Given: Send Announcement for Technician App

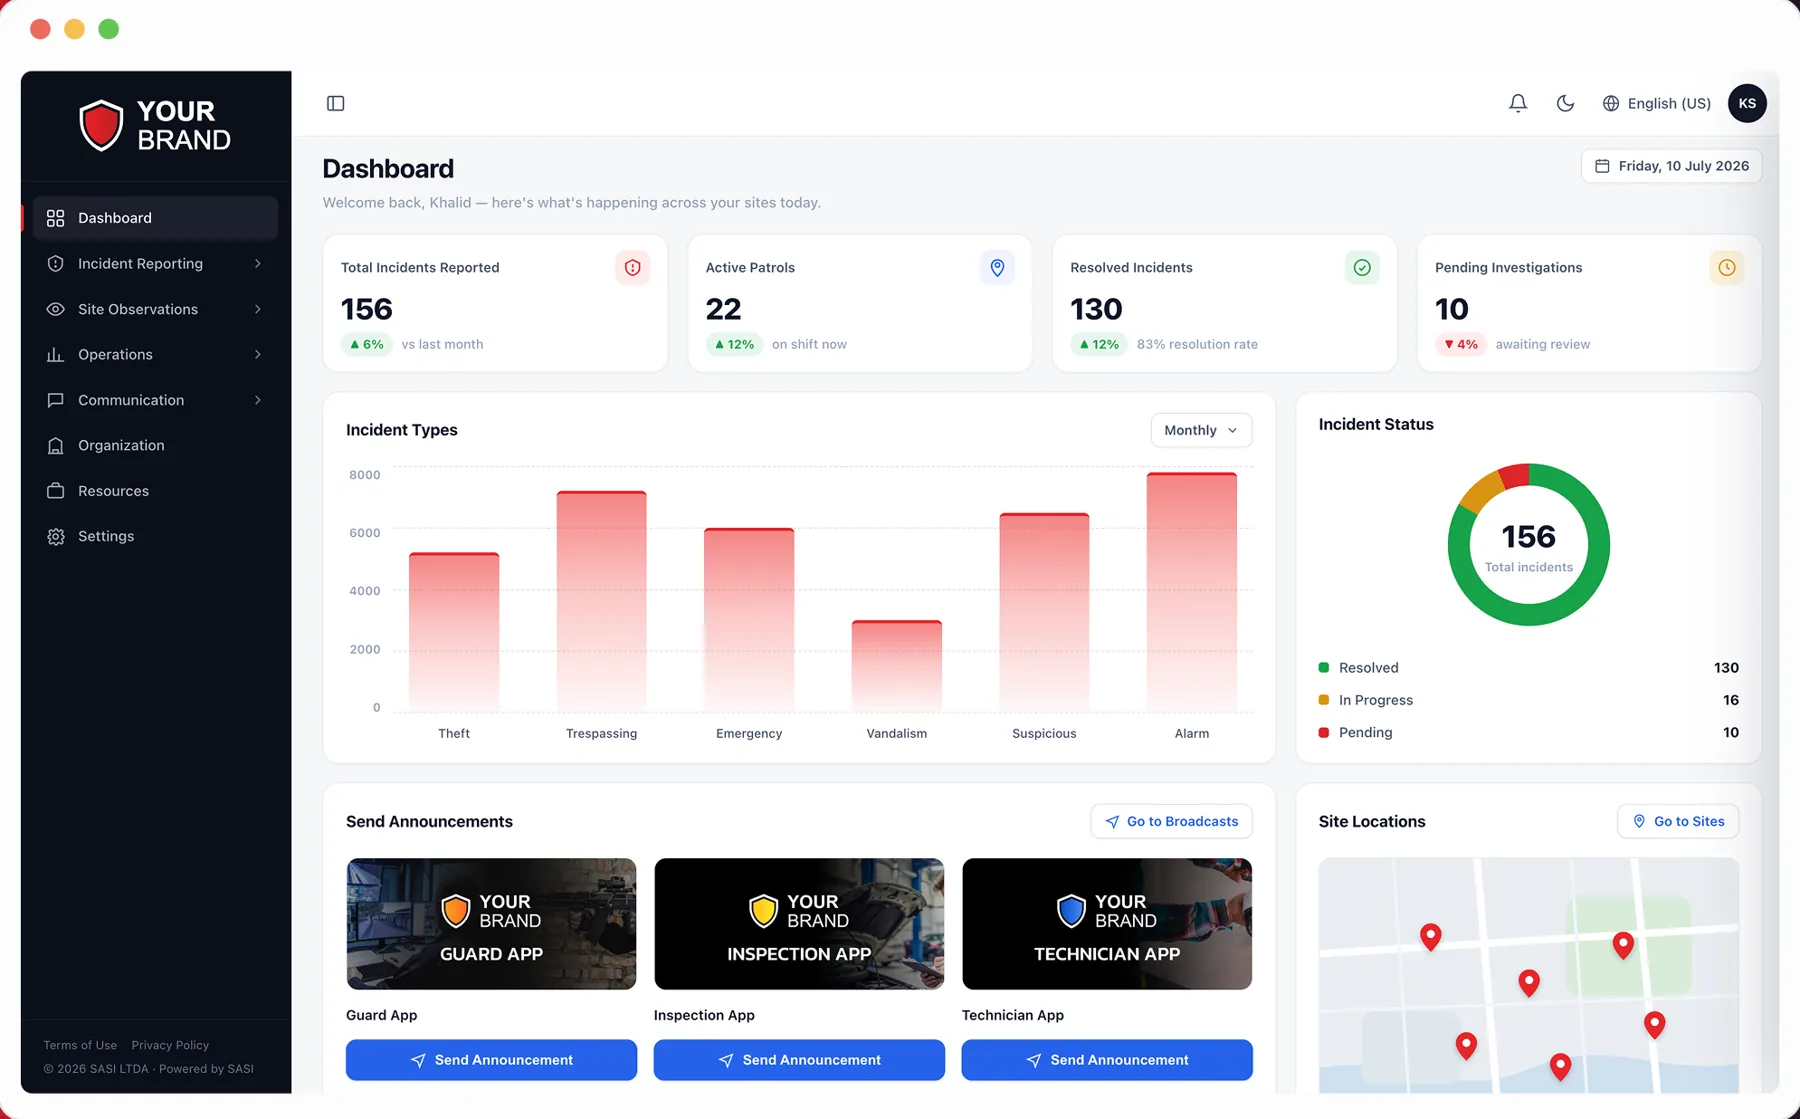Looking at the screenshot, I should tap(1107, 1060).
